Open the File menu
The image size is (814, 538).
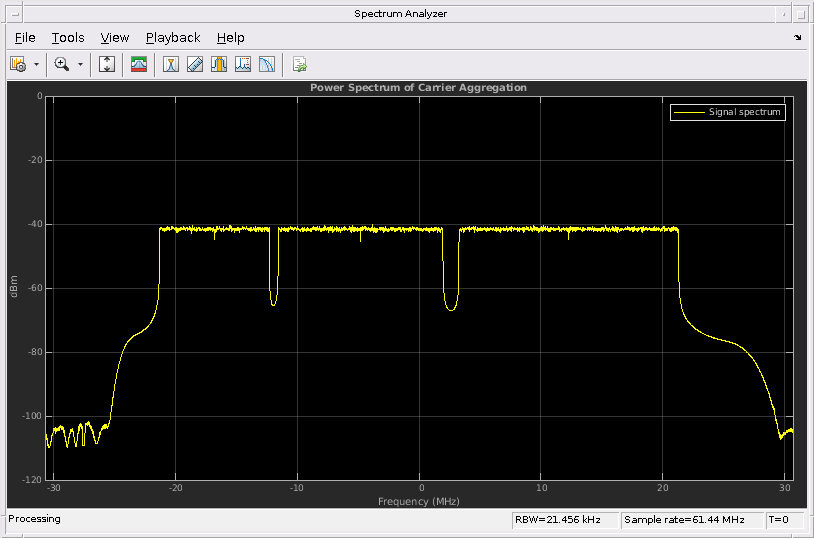point(25,38)
